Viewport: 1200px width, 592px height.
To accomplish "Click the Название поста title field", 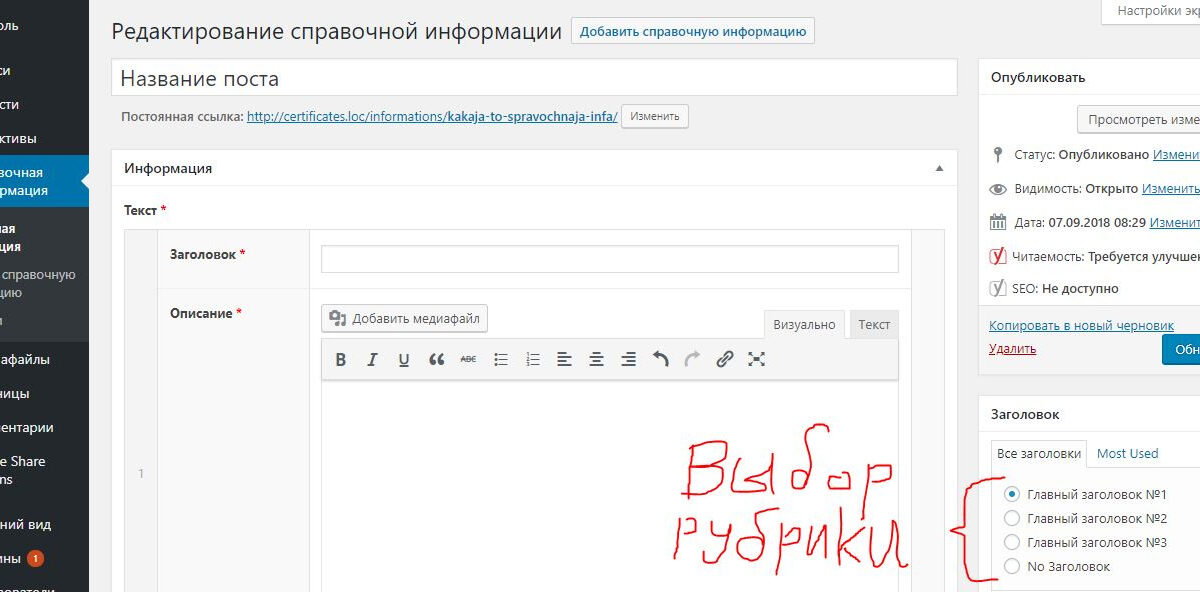I will coord(534,79).
